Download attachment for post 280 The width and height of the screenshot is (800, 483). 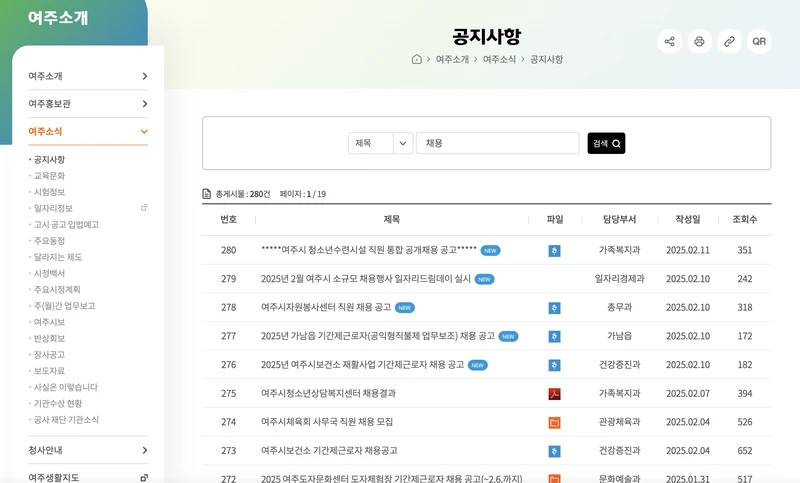coord(555,250)
